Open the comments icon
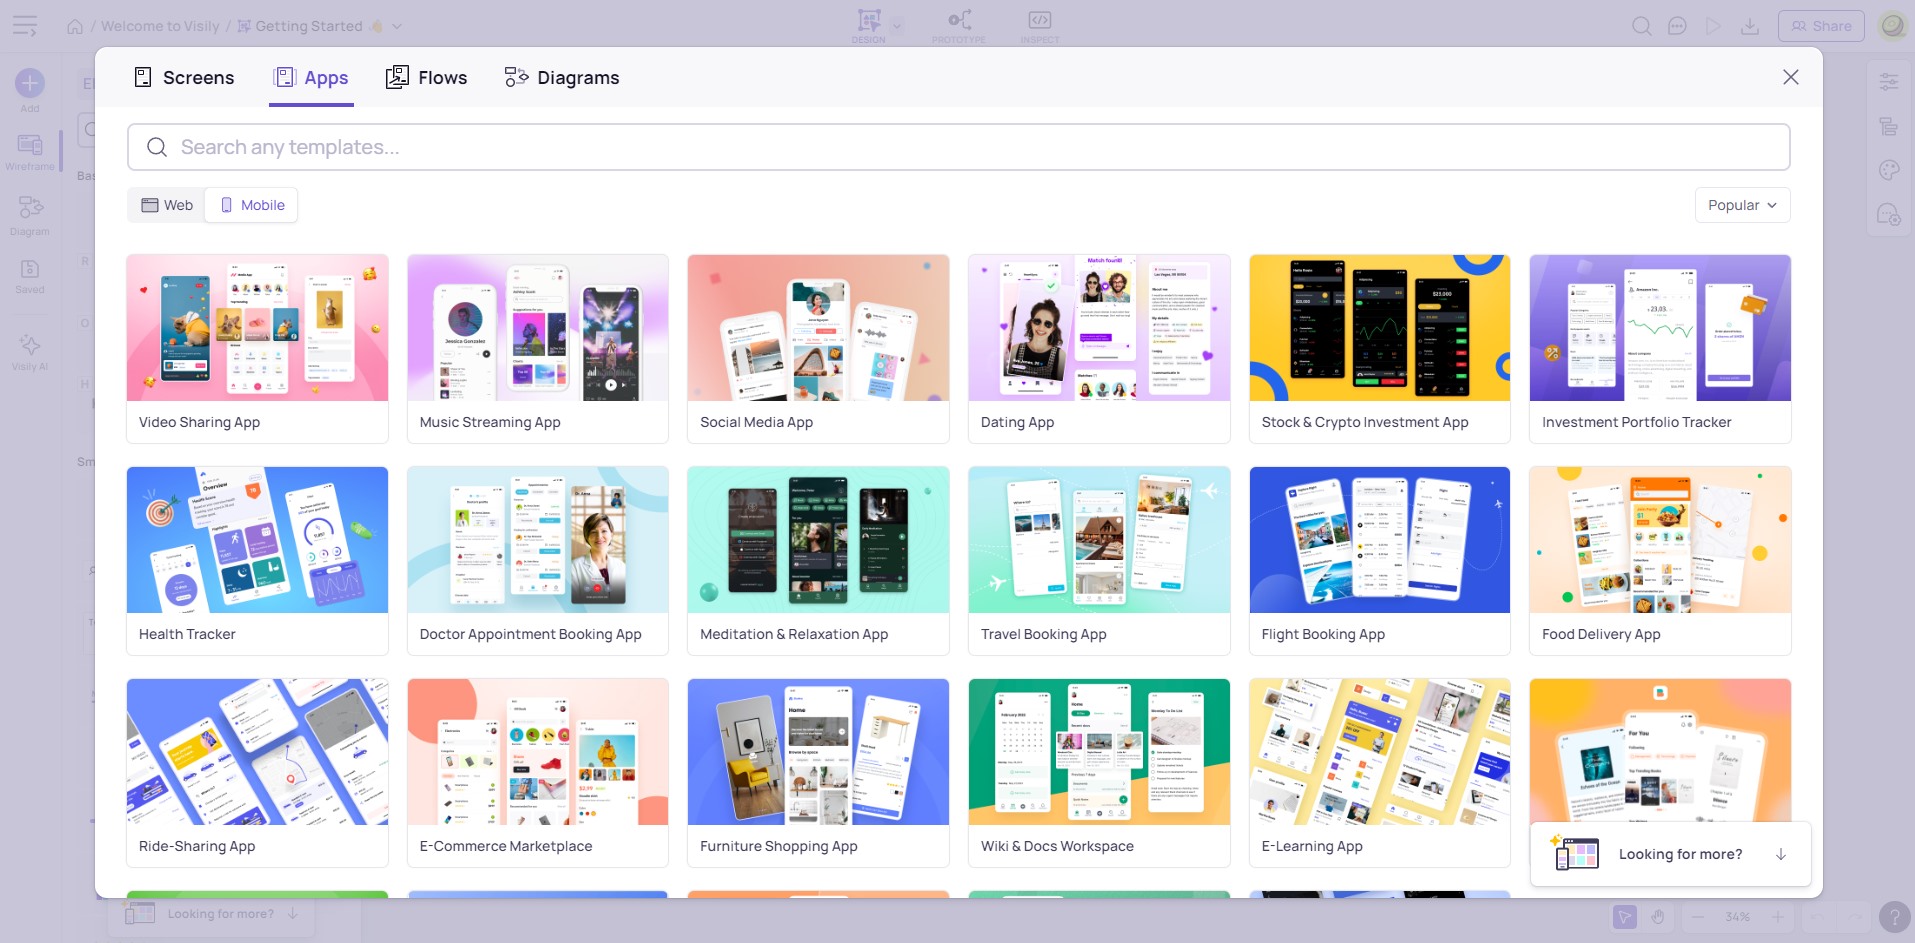 pos(1678,26)
